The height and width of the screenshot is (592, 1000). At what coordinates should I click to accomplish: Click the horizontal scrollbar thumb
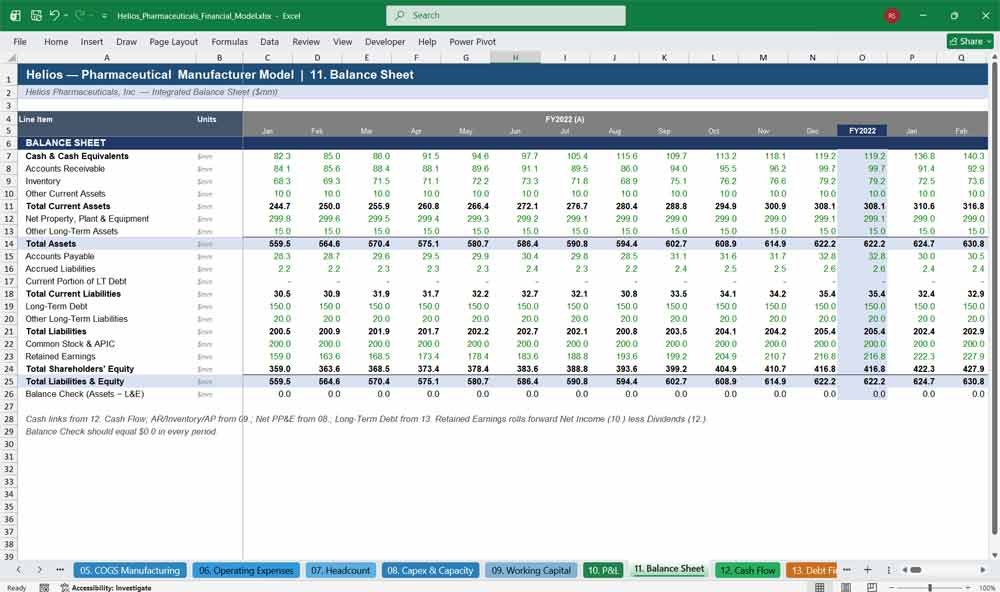[915, 570]
